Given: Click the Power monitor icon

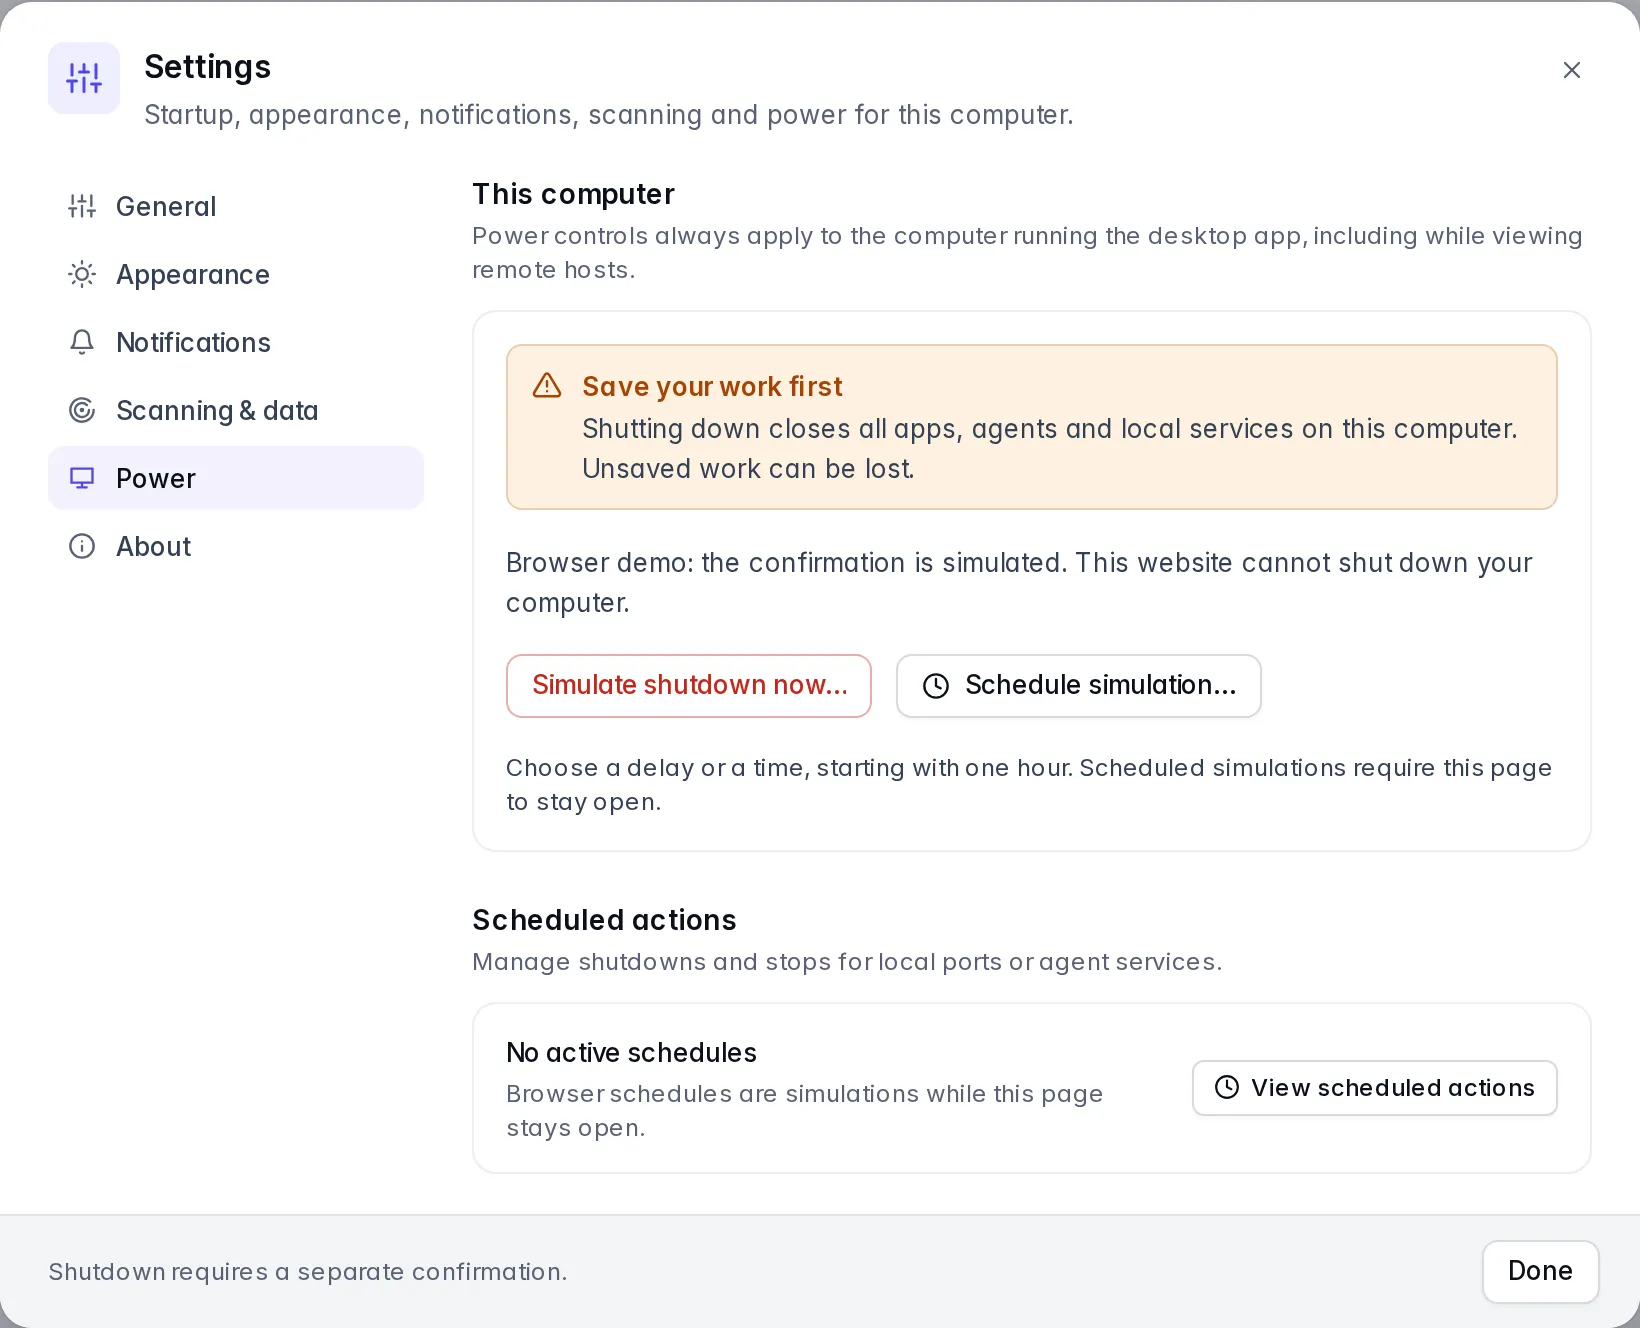Looking at the screenshot, I should pyautogui.click(x=82, y=478).
